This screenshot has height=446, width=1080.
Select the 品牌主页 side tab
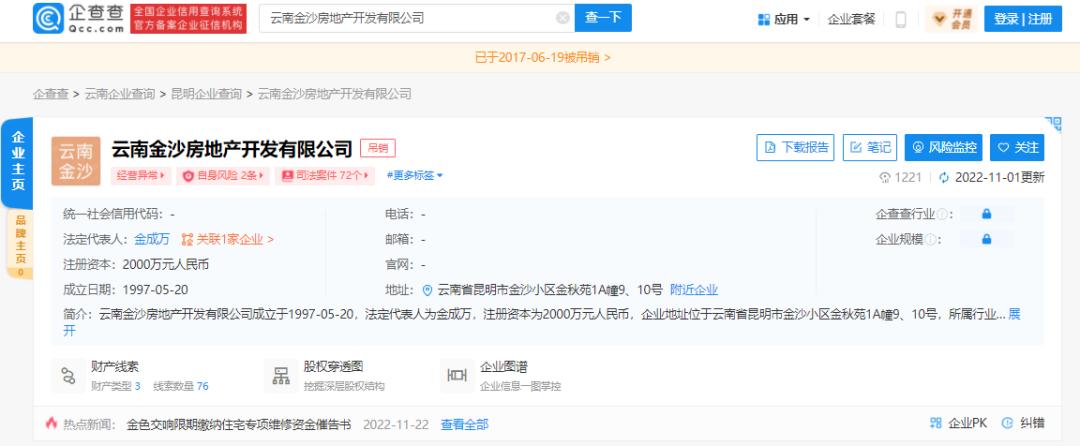19,244
